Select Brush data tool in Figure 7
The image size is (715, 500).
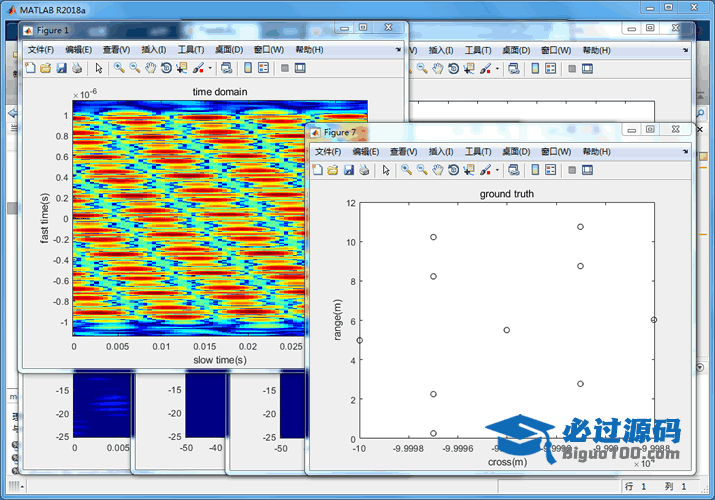[485, 170]
